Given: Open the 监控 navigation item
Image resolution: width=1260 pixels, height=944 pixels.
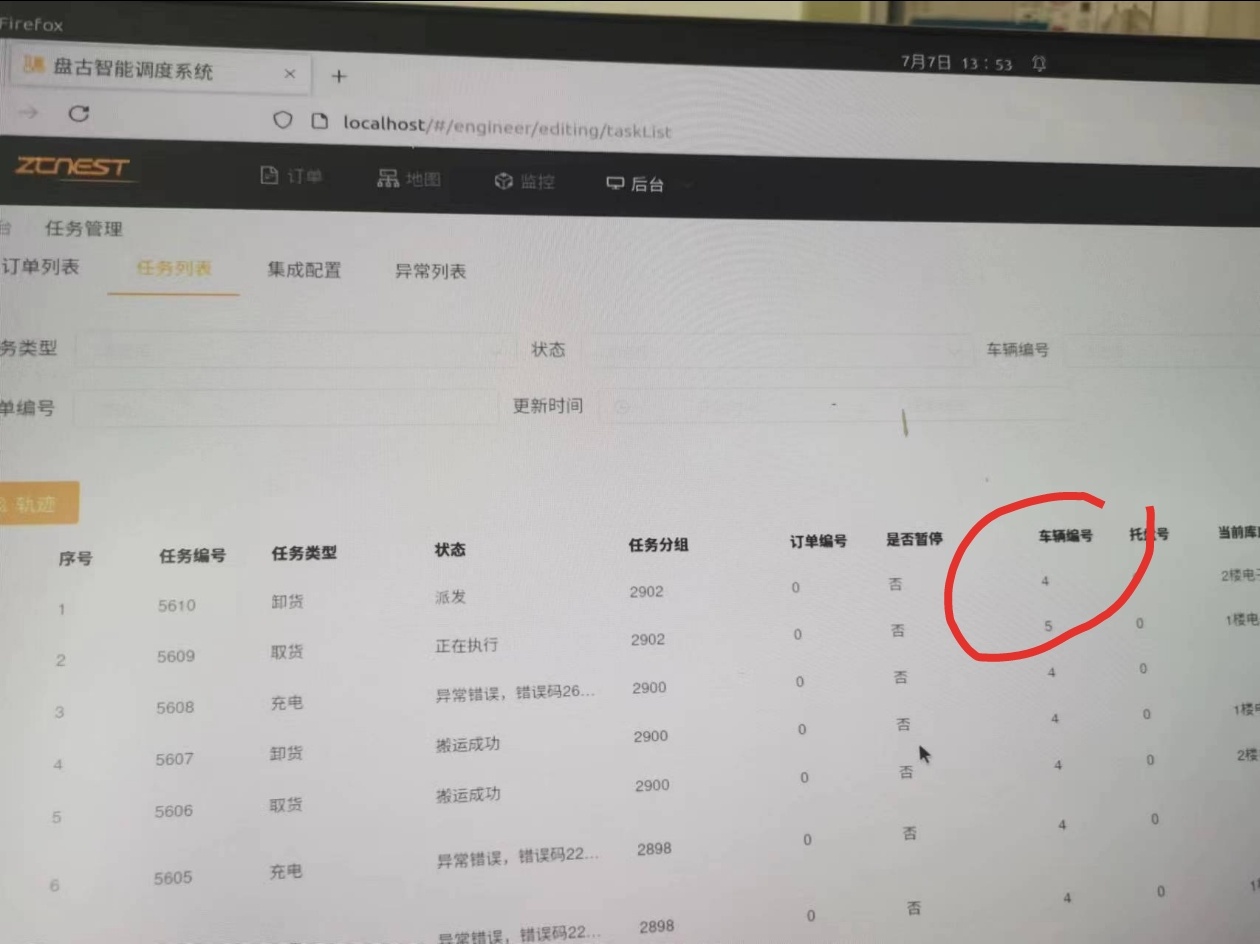Looking at the screenshot, I should [x=525, y=181].
